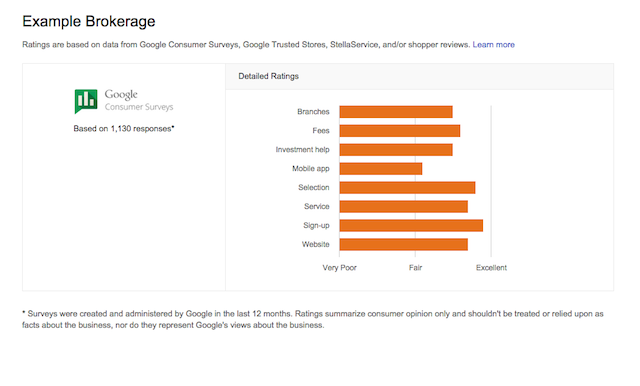Select the Mobile app rating bar
Viewport: 640px width, 386px height.
click(x=381, y=169)
